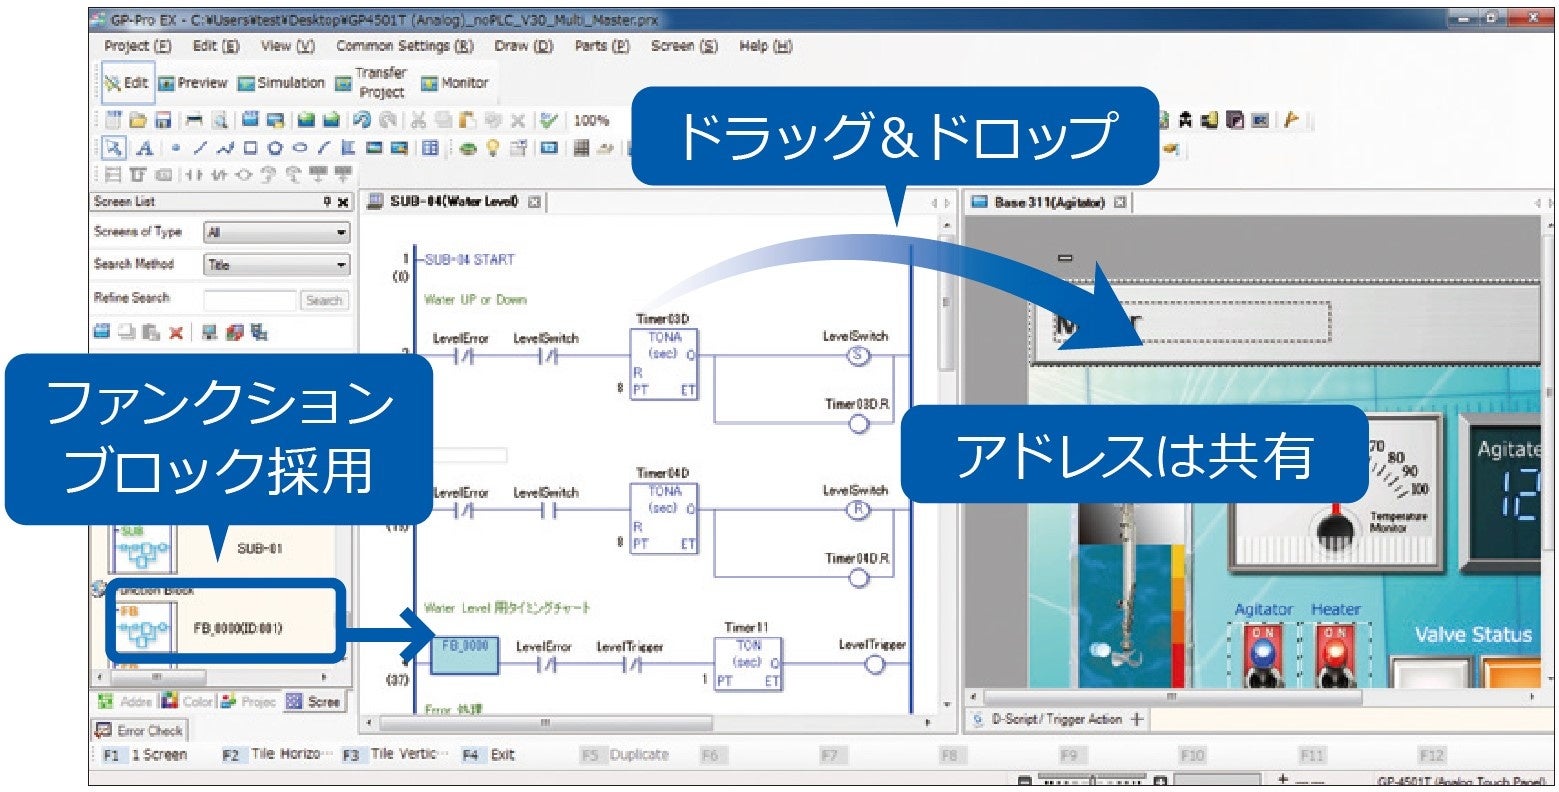Run the error check checkmark icon
This screenshot has width=1559, height=792.
[x=548, y=120]
